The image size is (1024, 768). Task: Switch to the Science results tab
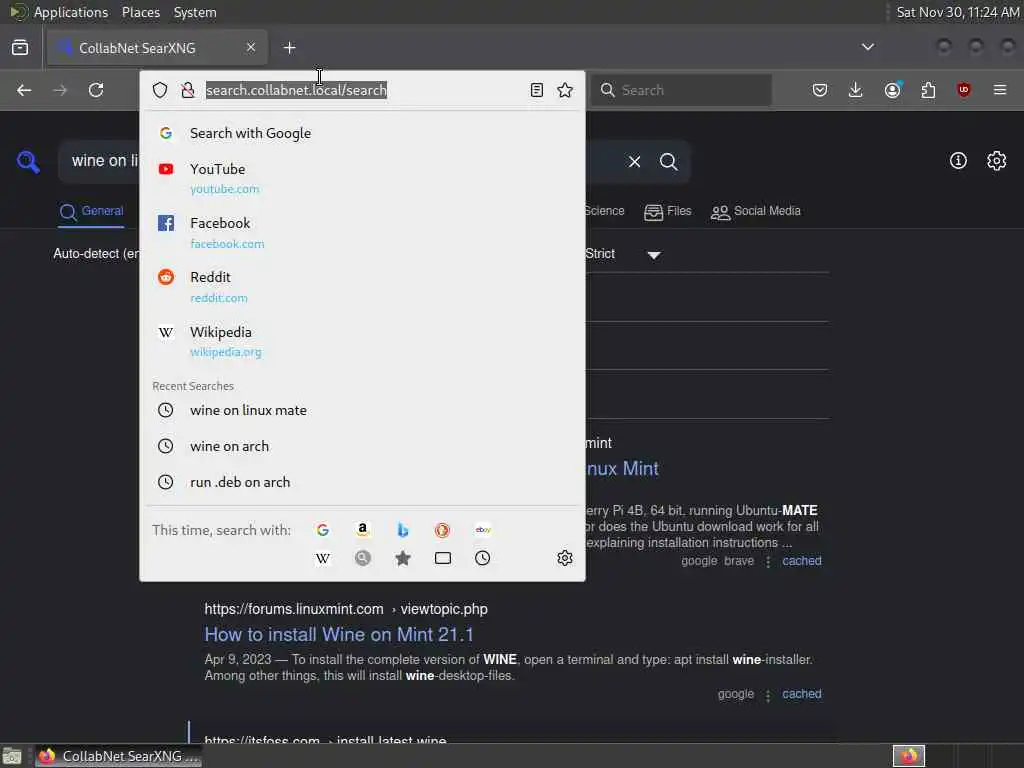click(605, 211)
